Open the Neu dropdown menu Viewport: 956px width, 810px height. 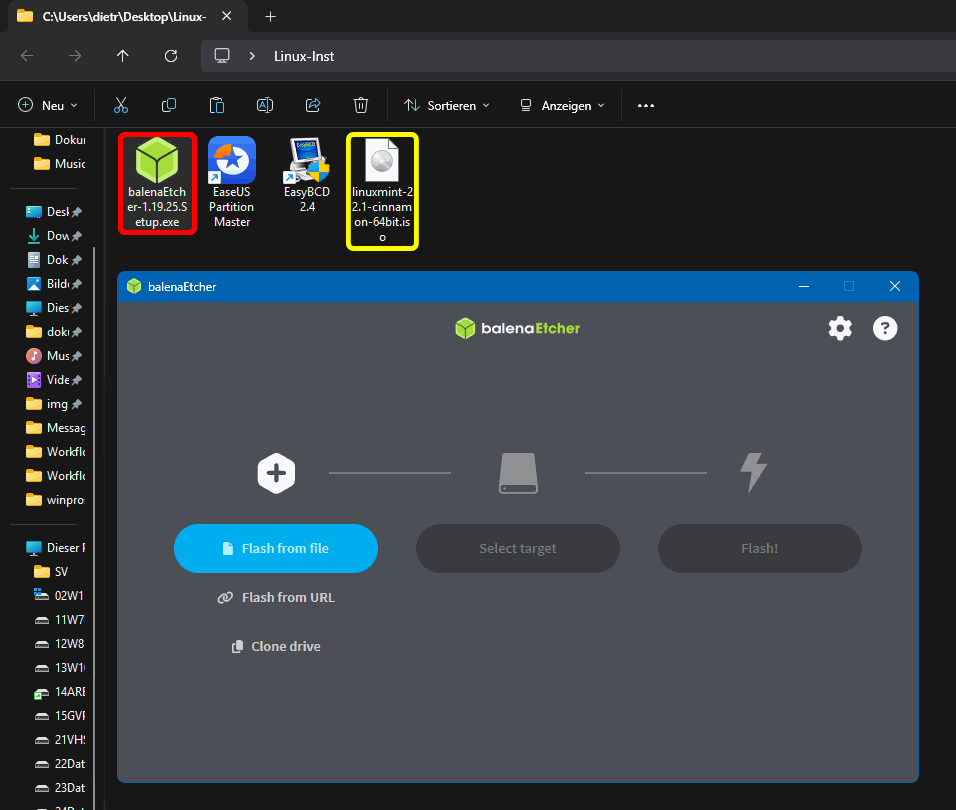(48, 105)
